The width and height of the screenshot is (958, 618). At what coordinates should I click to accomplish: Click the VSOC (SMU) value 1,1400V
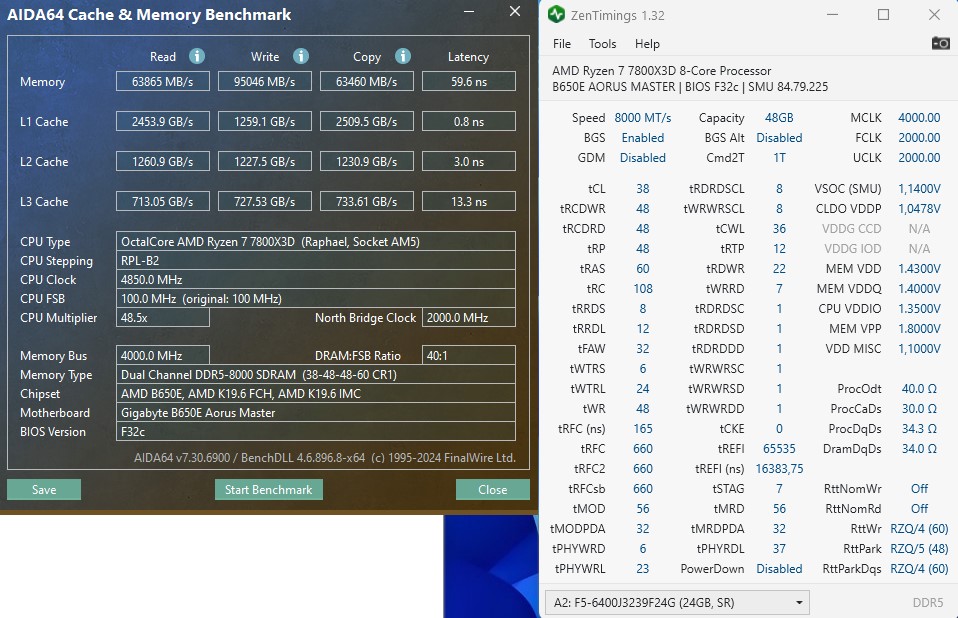pos(919,189)
